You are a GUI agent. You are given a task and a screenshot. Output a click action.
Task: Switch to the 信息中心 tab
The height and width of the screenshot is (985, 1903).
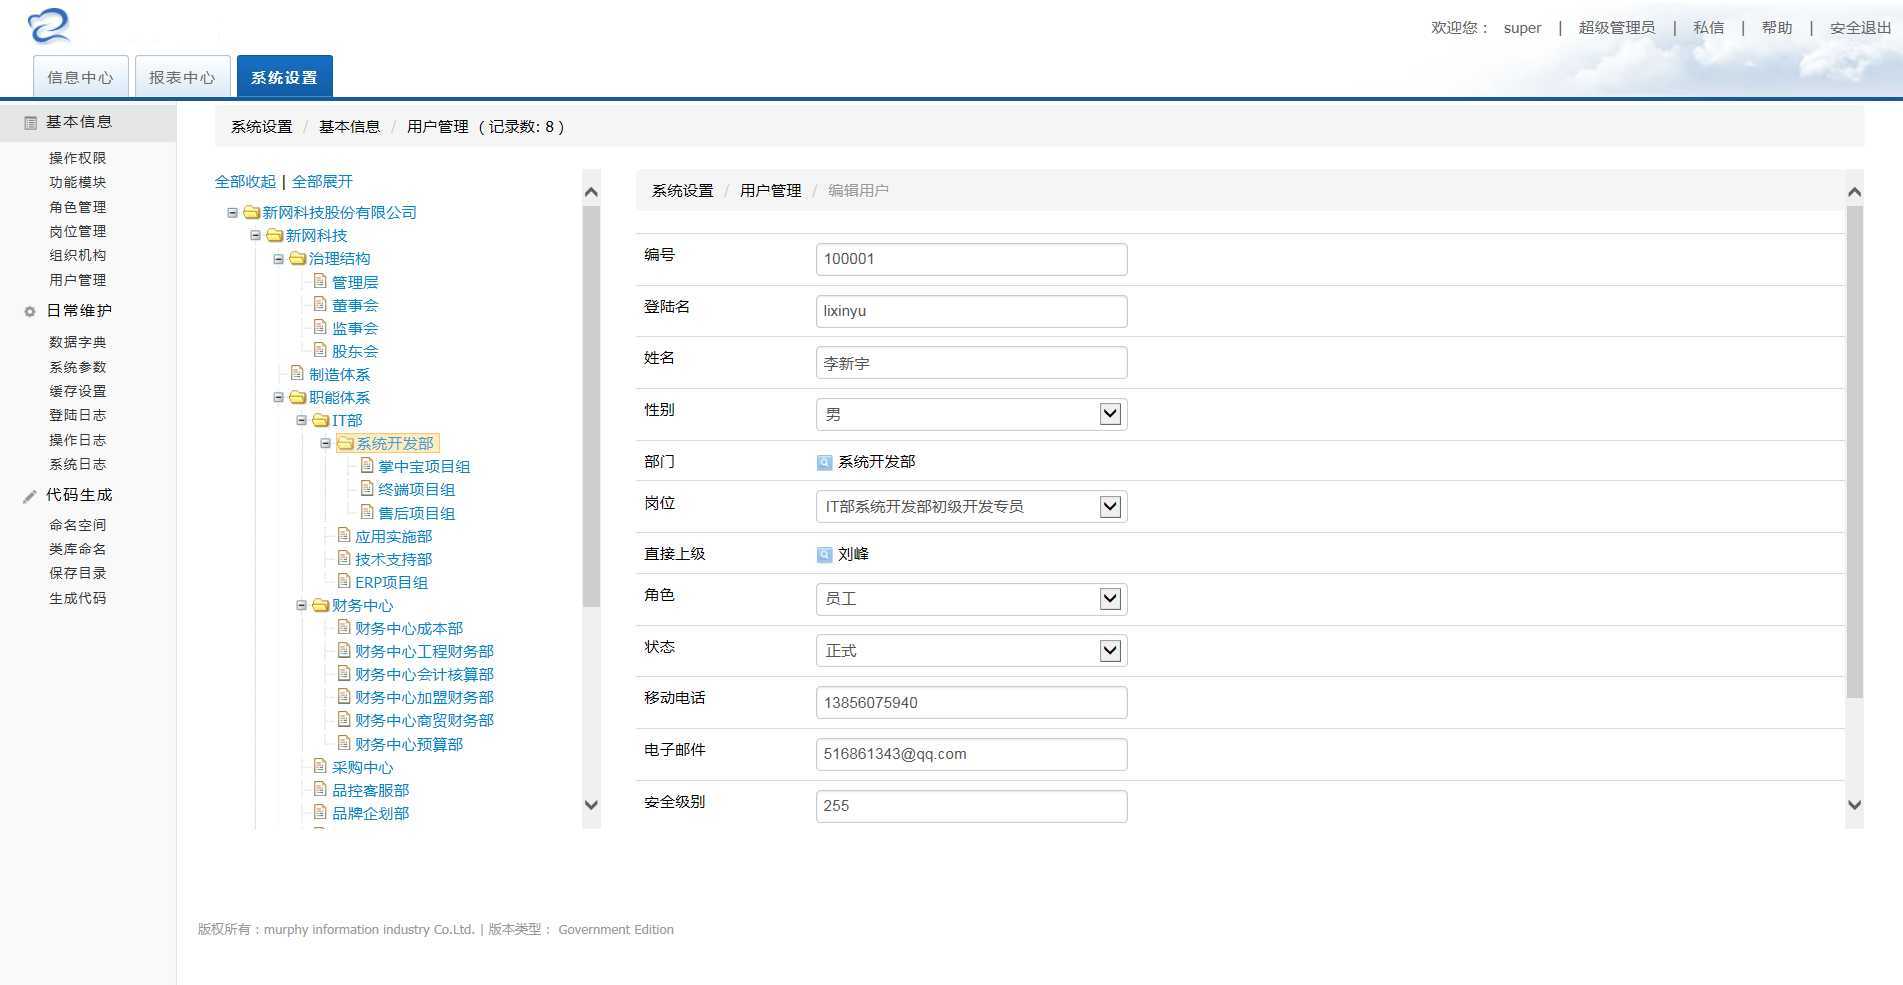81,77
